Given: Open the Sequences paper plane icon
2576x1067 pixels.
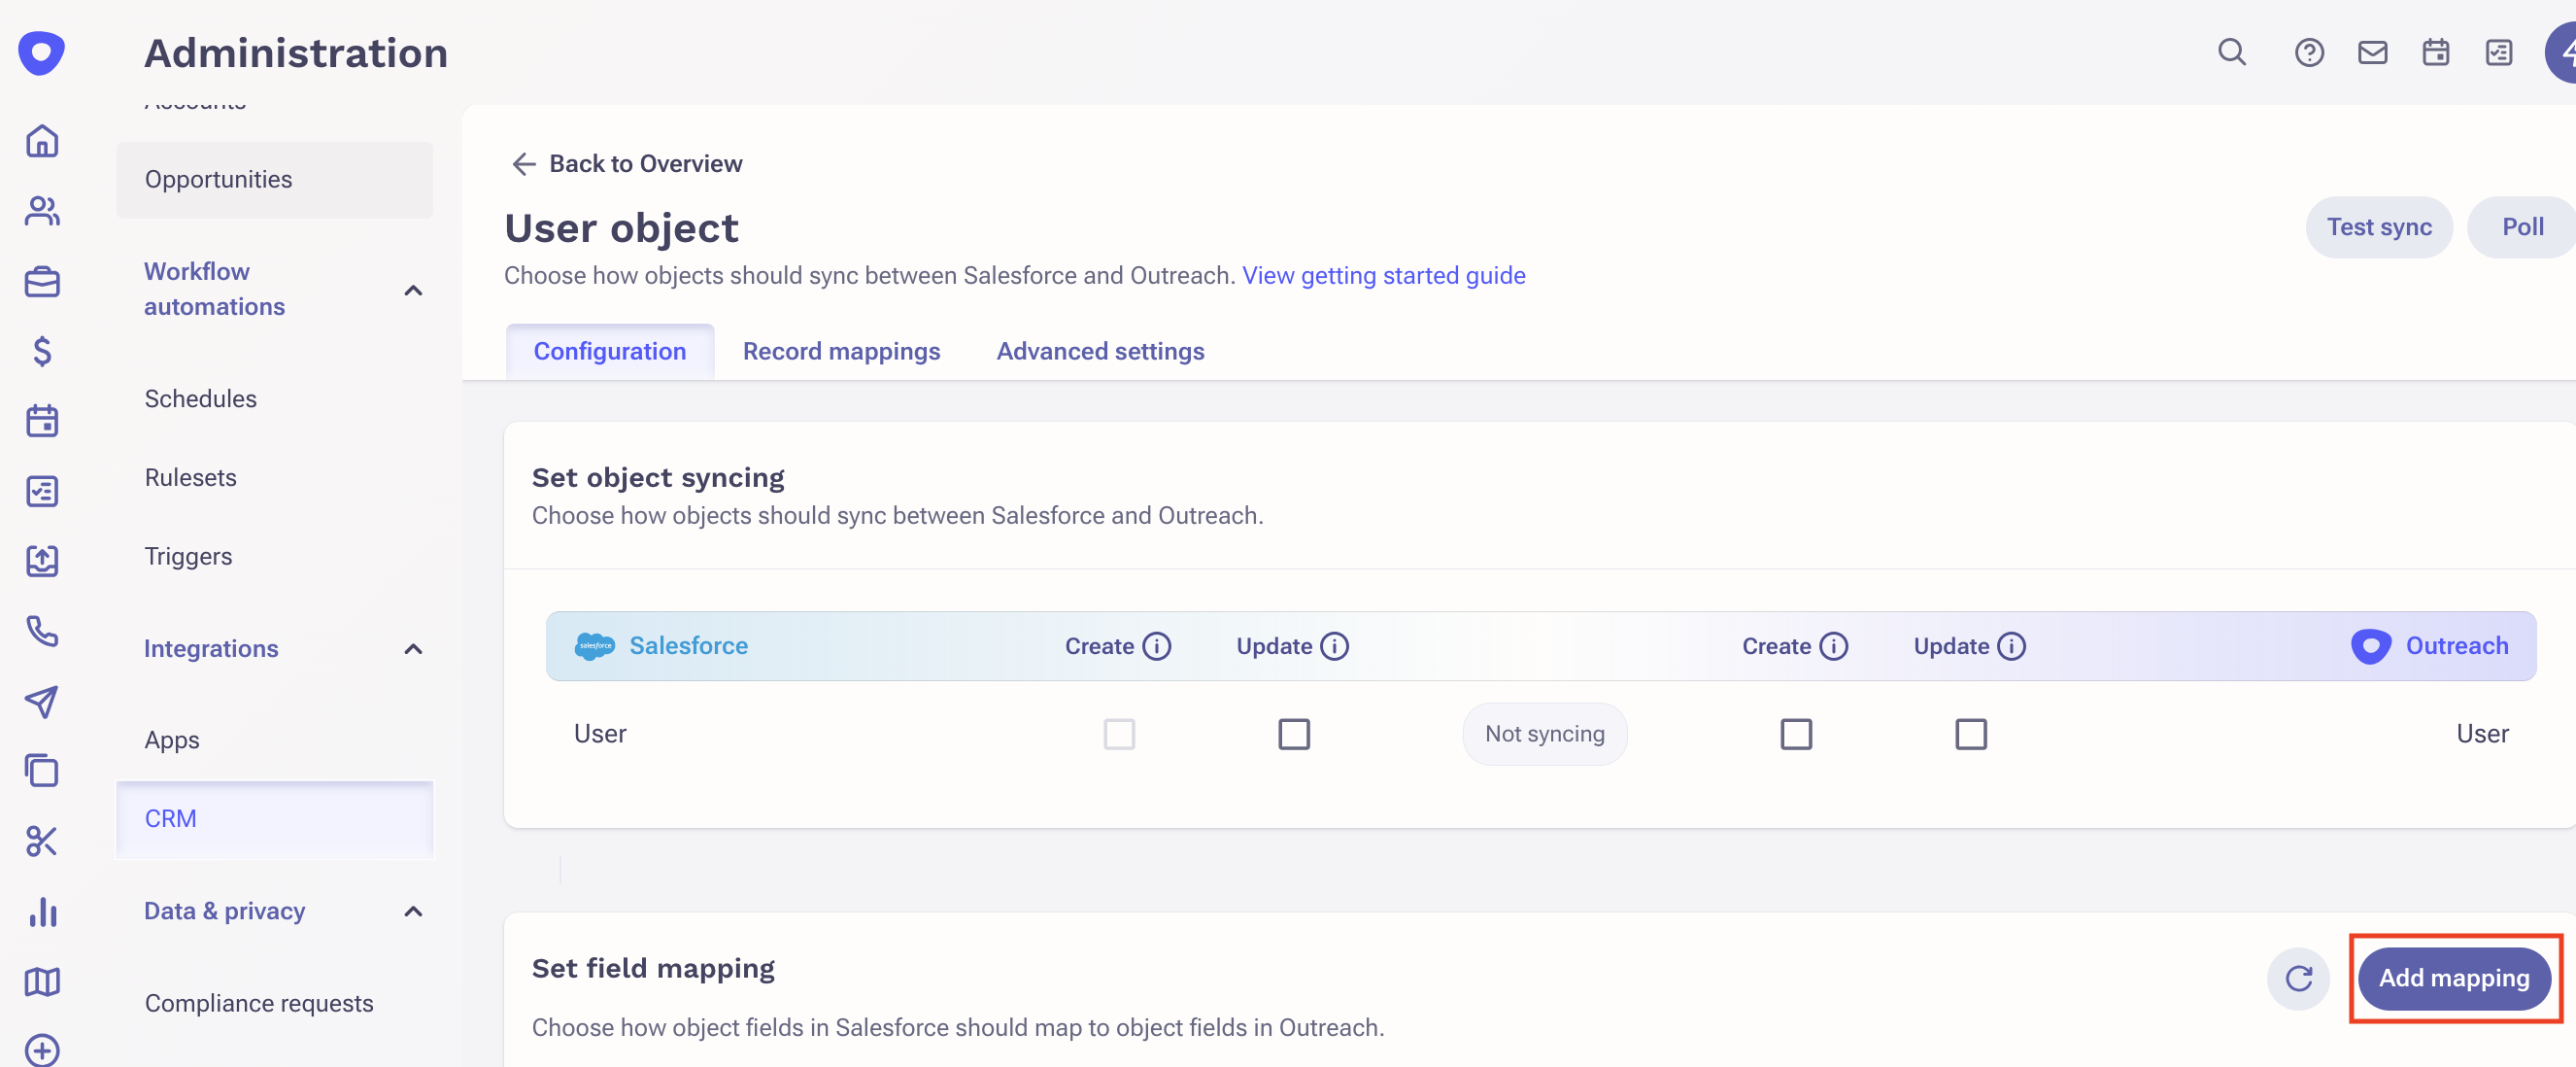Looking at the screenshot, I should [42, 701].
